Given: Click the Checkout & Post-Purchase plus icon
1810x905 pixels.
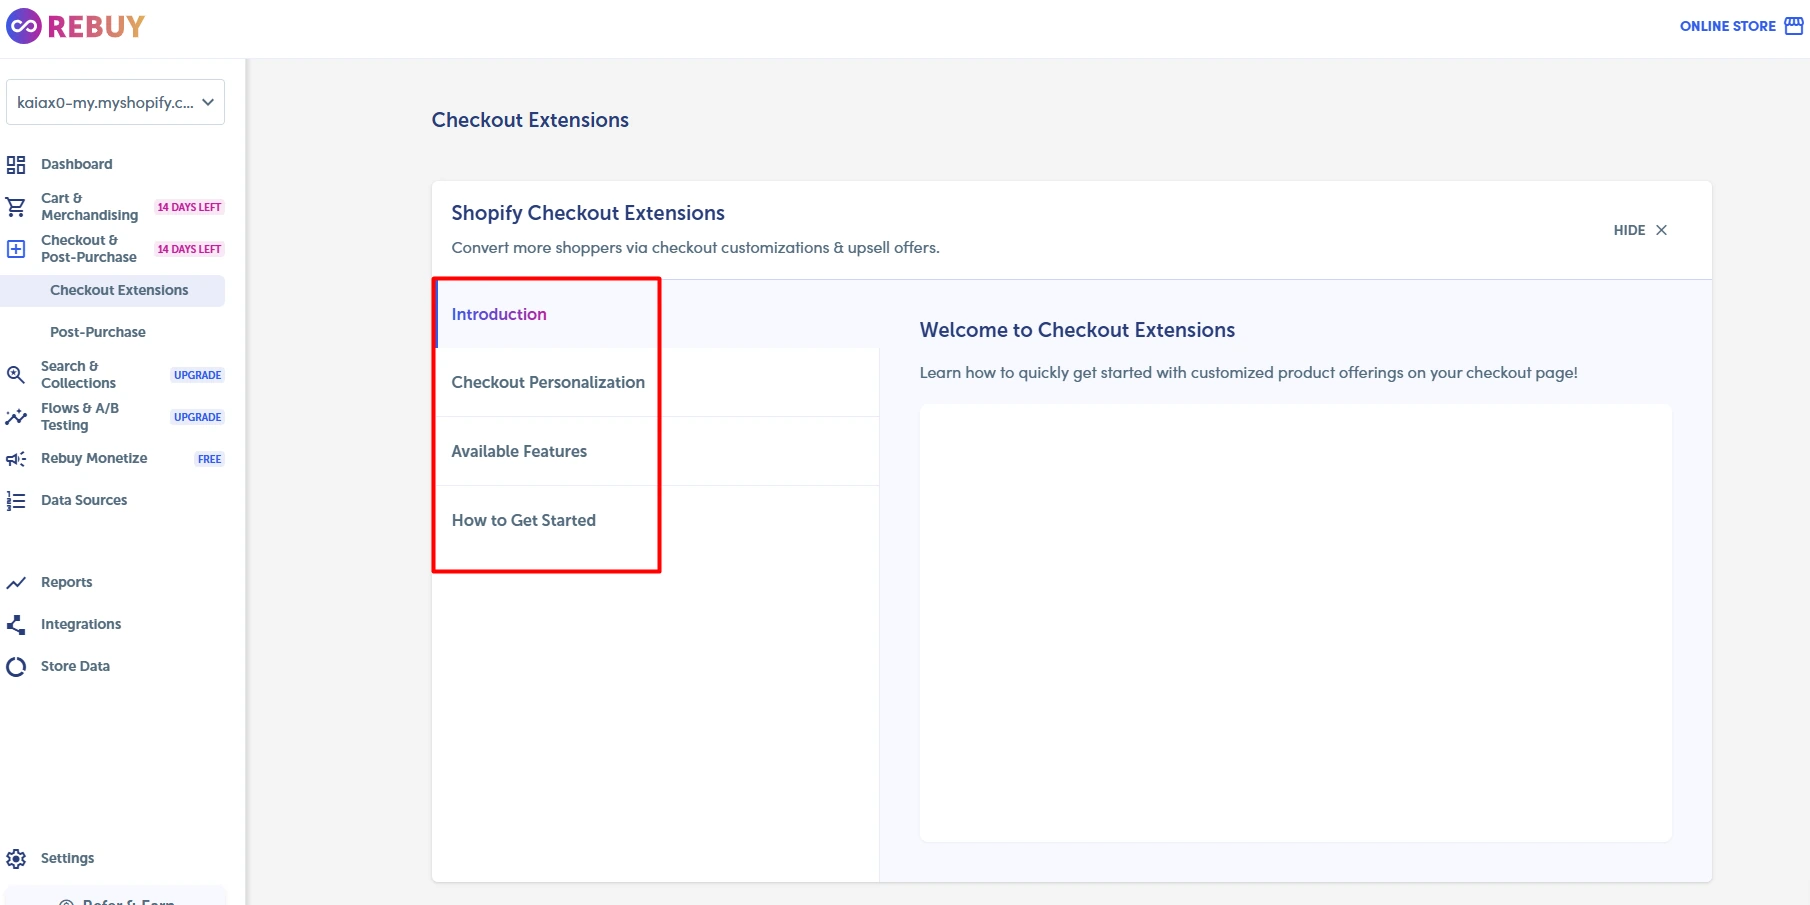Looking at the screenshot, I should [x=16, y=249].
